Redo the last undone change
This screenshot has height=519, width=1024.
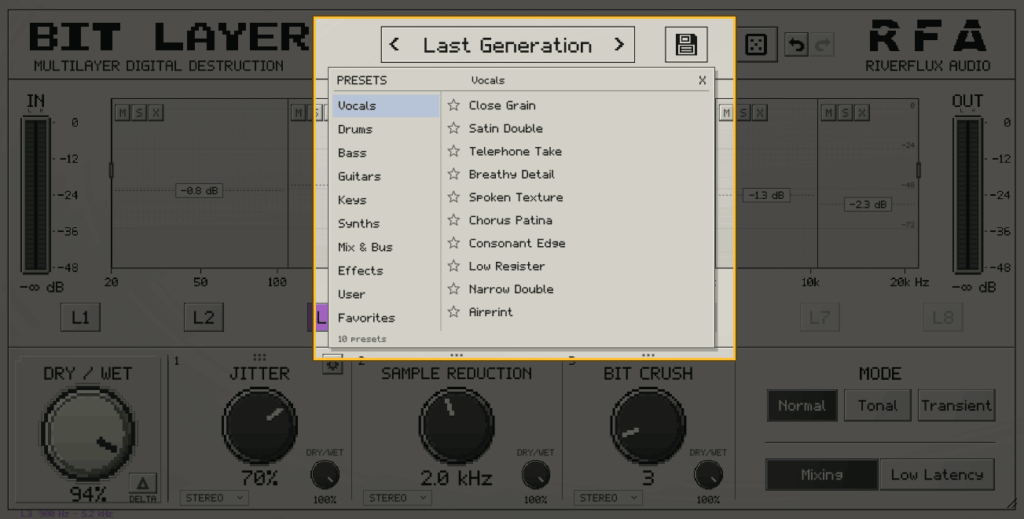(823, 44)
